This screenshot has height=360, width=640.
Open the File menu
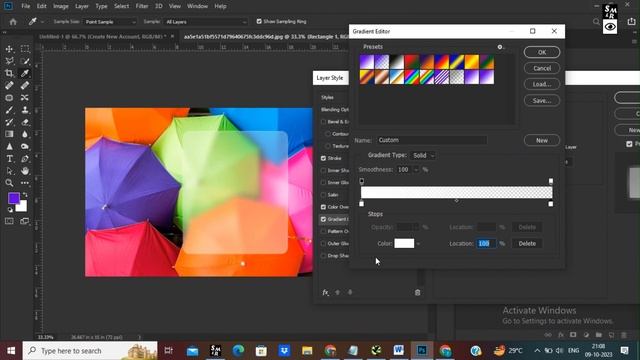pos(26,7)
